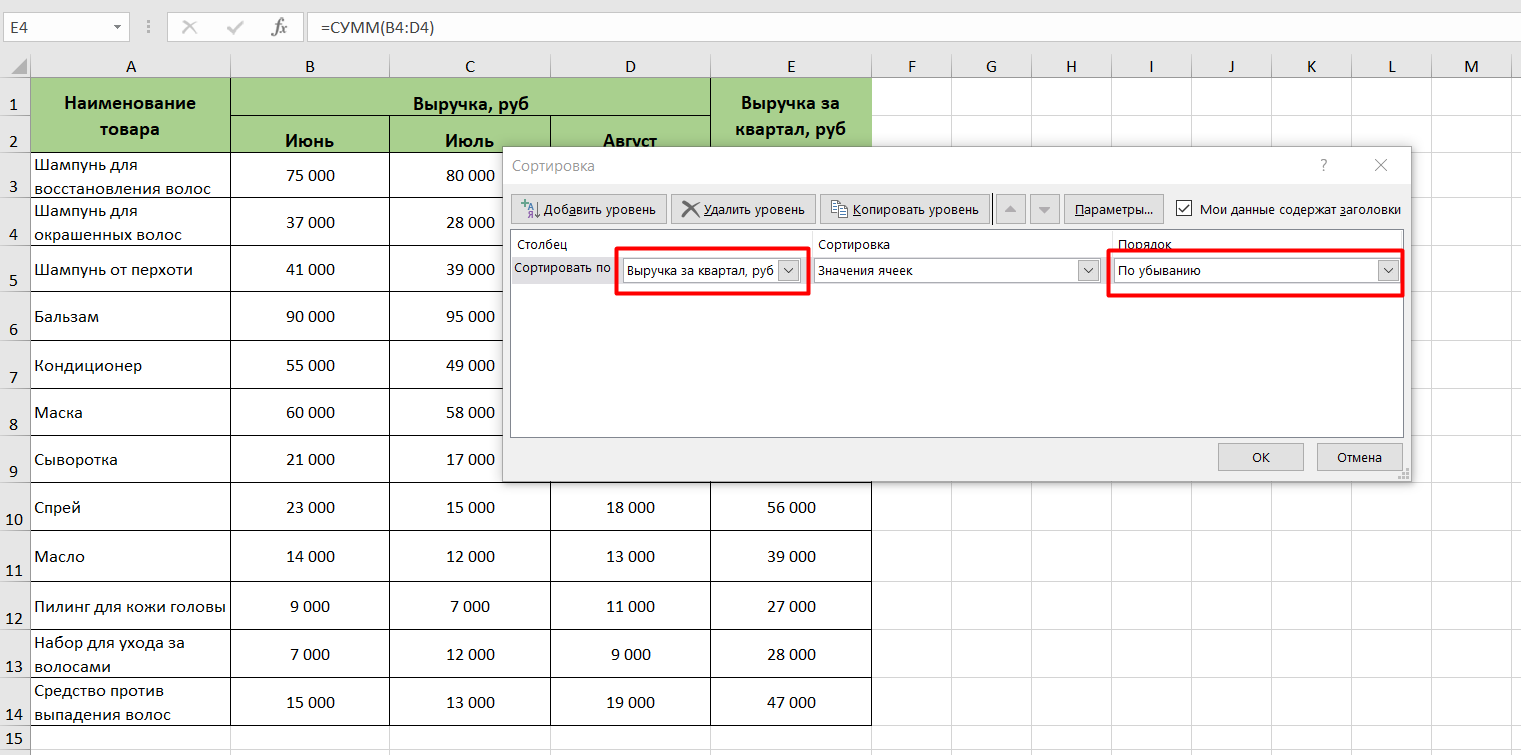
Task: Click the Наименование товара header cell
Action: pos(130,115)
